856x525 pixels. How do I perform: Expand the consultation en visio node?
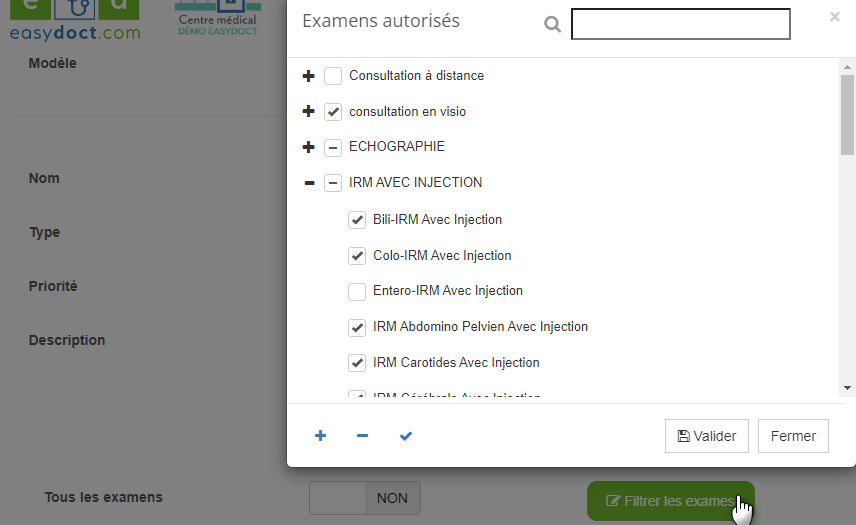[308, 112]
